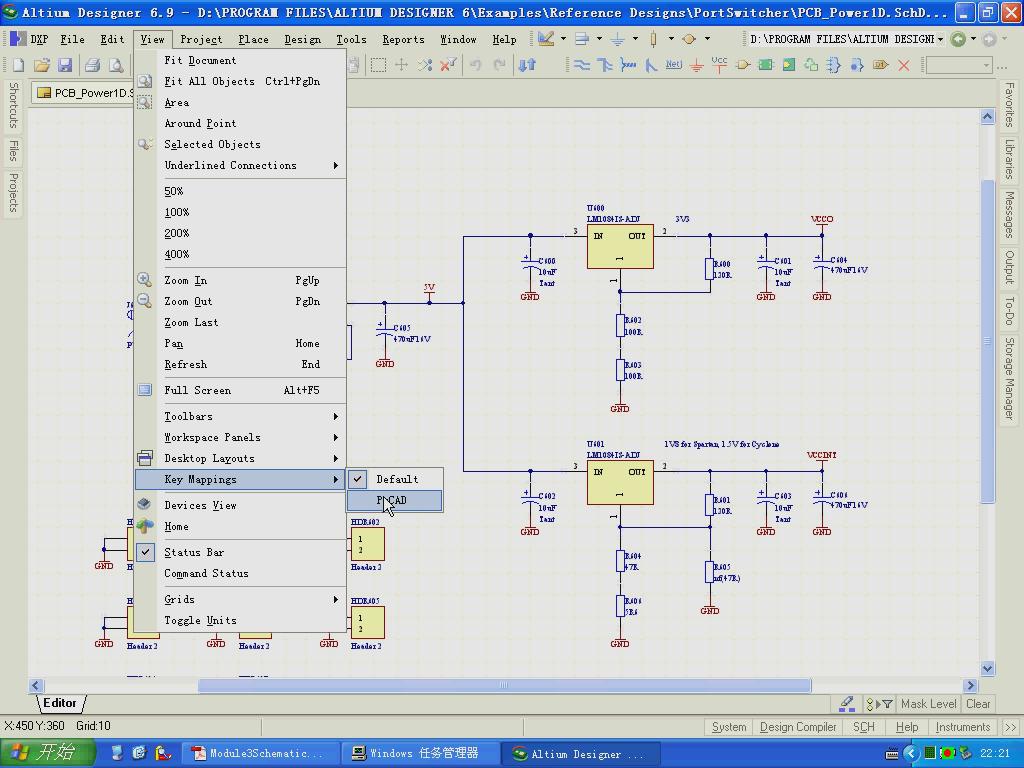Click the Undo arrow icon
This screenshot has width=1024, height=768.
476,65
